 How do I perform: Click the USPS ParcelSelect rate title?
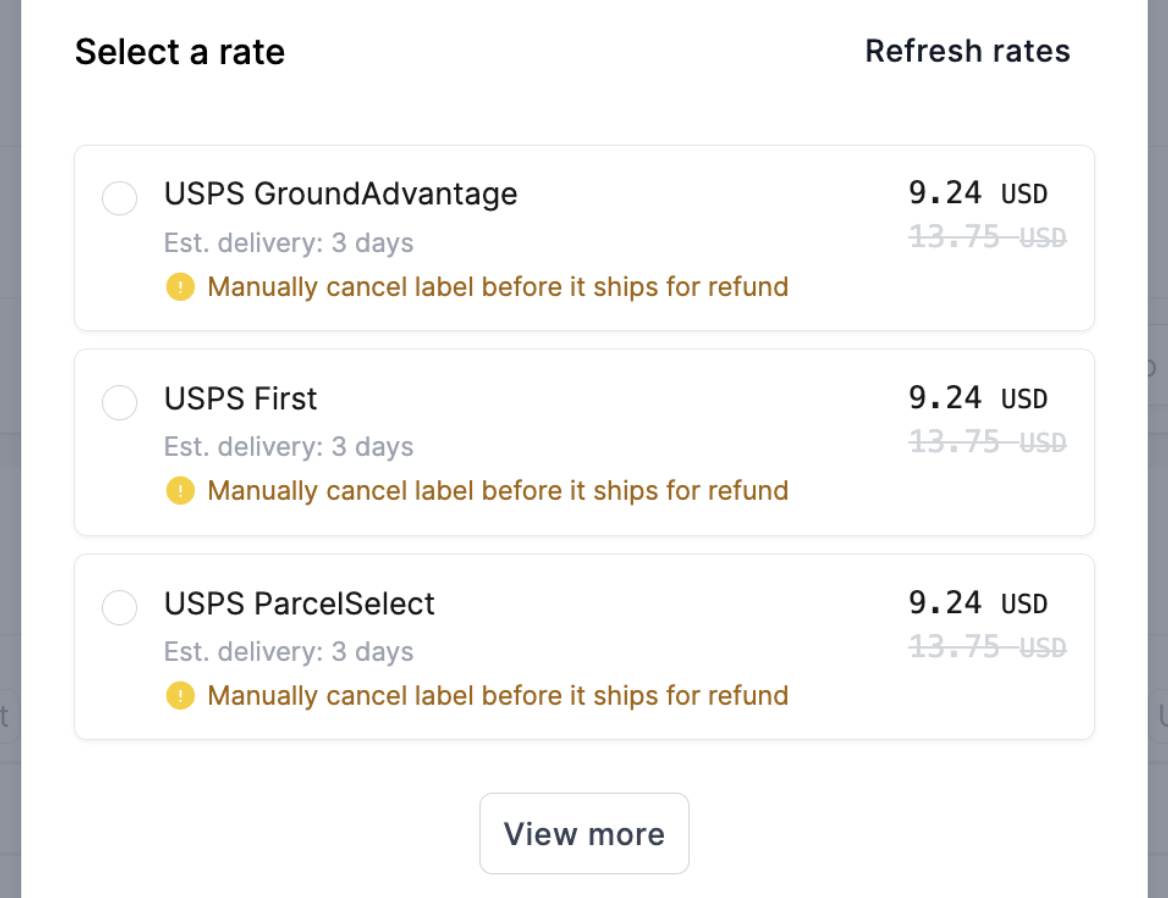299,603
